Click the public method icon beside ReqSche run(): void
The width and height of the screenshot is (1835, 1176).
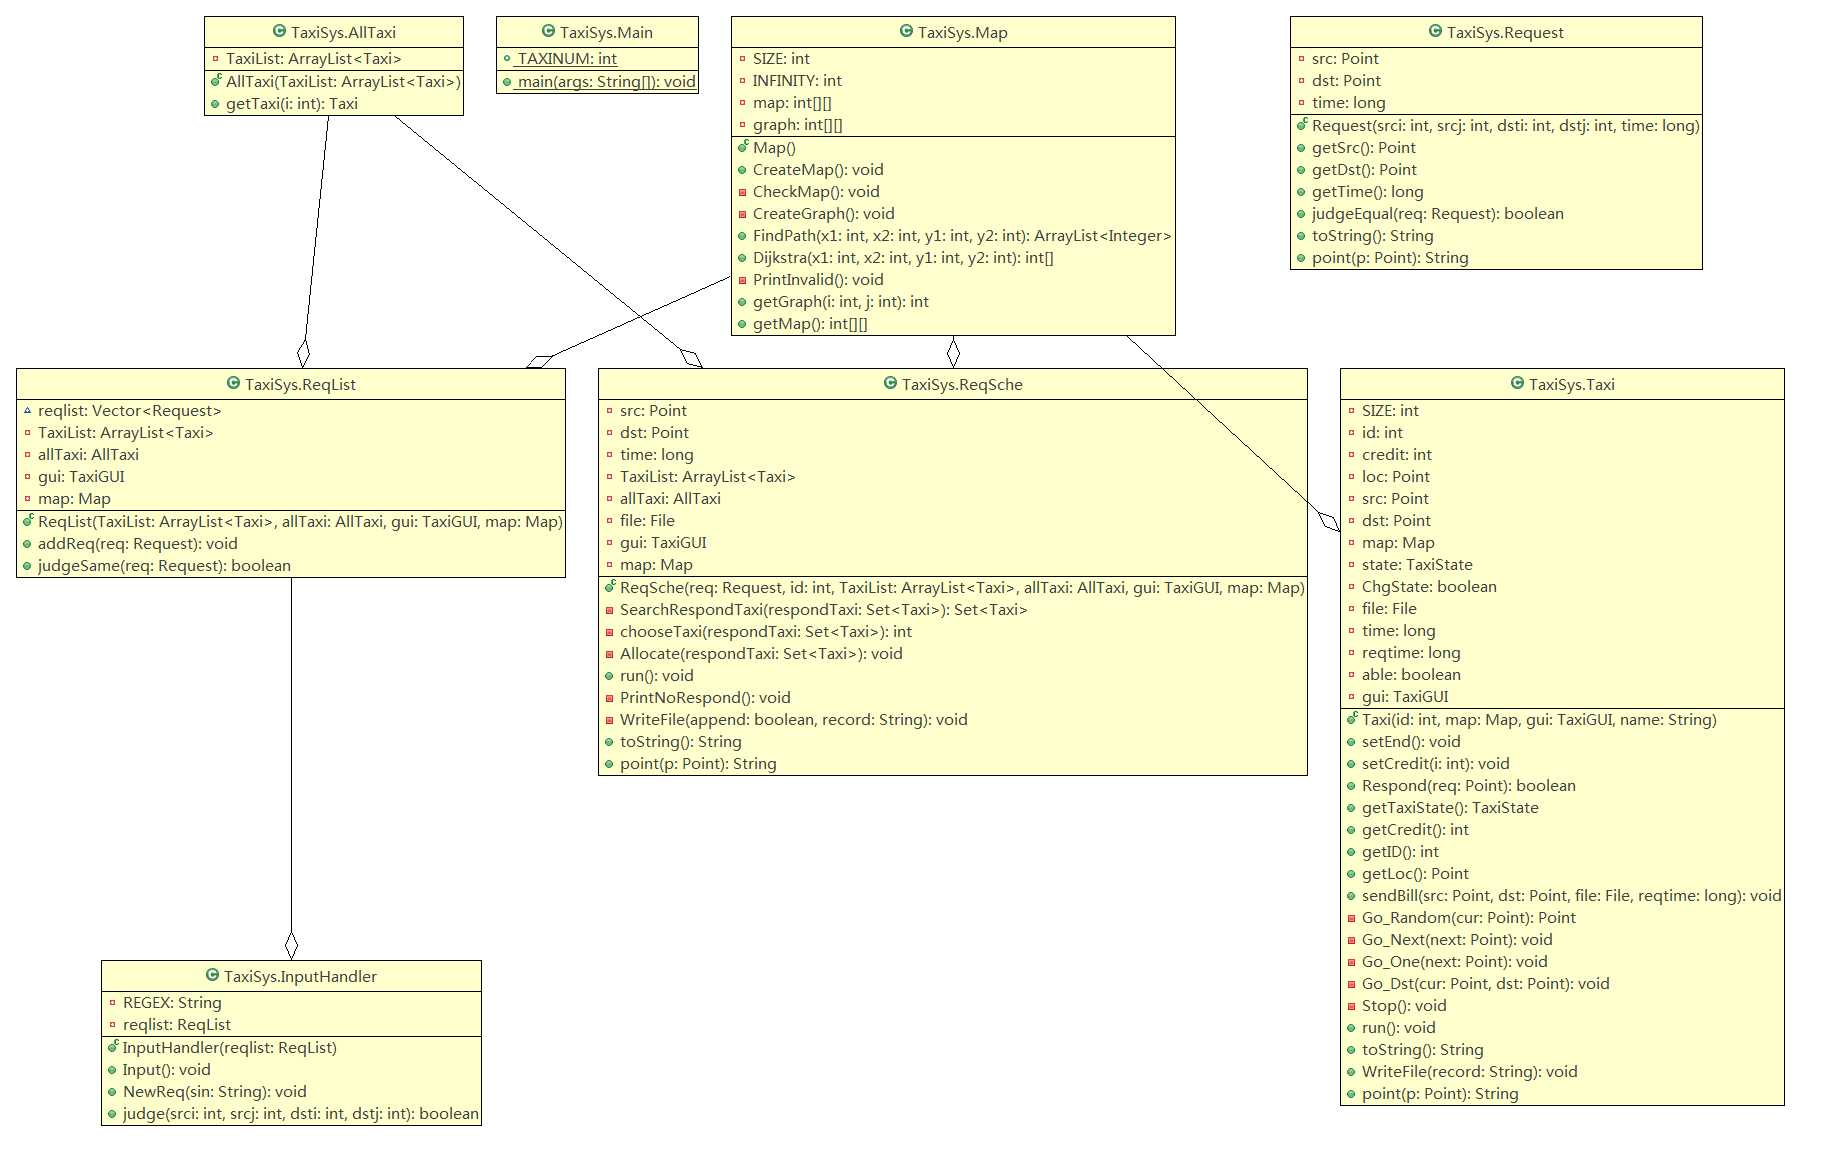[x=610, y=676]
